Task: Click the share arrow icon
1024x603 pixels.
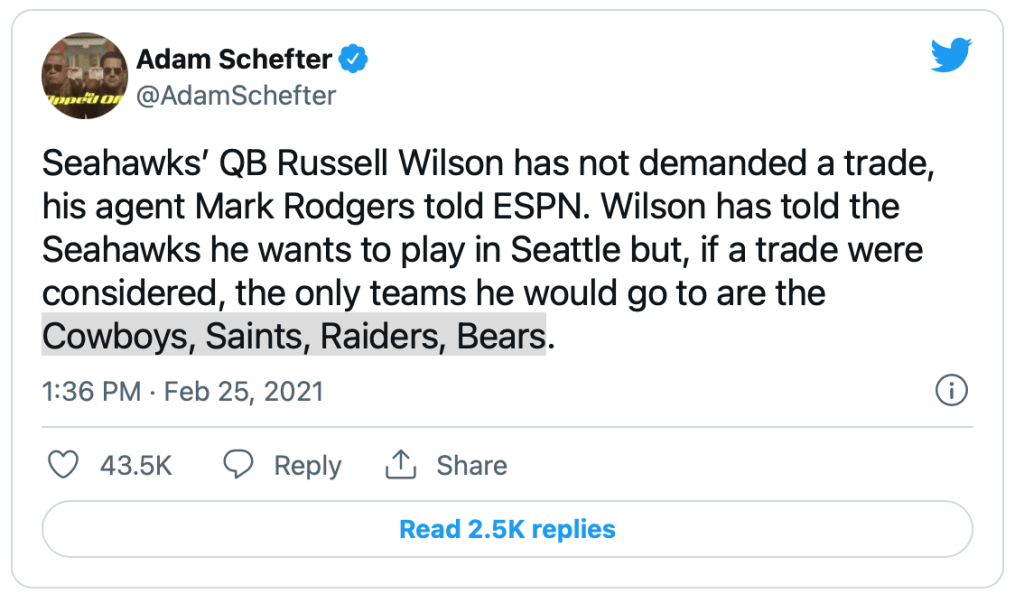Action: click(400, 465)
